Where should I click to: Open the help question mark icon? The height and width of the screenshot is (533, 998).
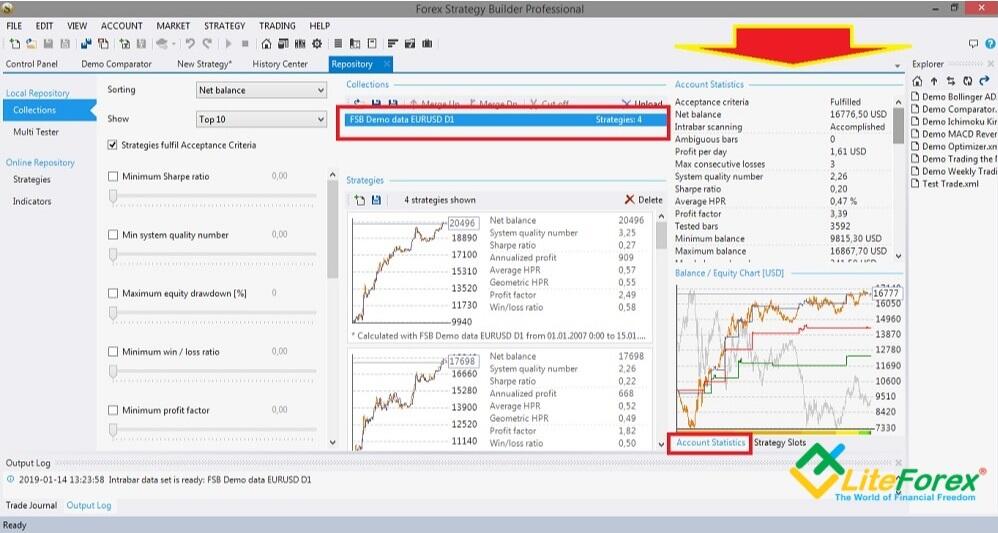point(990,43)
